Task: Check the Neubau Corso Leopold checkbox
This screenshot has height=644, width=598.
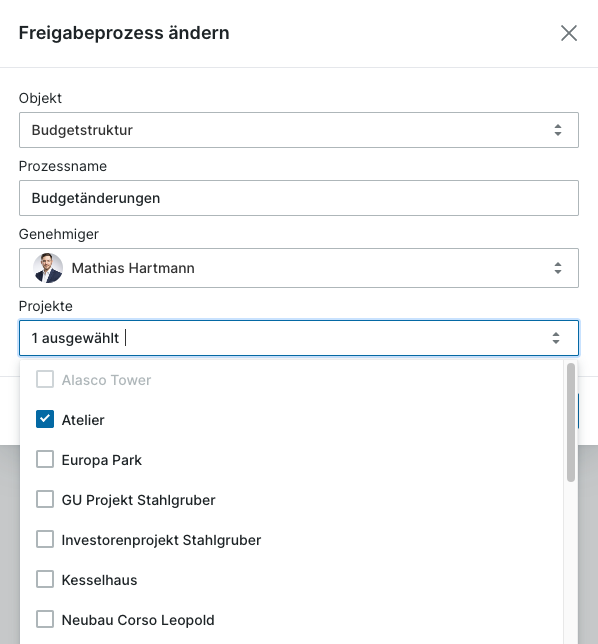Action: coord(45,619)
